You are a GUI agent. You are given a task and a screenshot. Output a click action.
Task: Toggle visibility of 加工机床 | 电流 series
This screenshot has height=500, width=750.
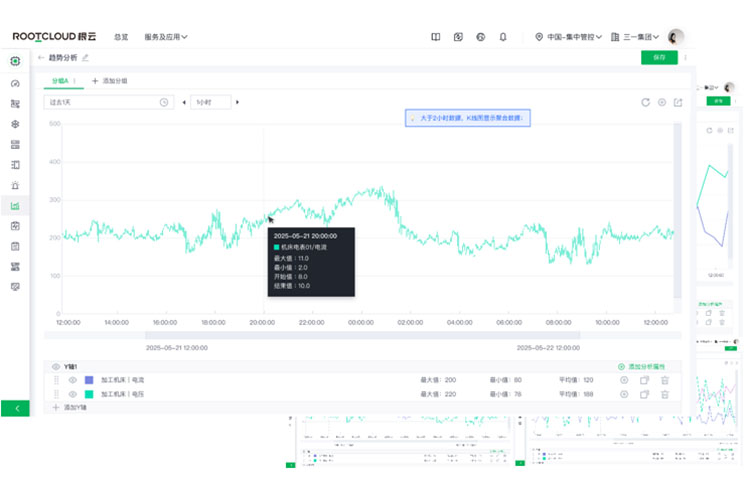pos(72,380)
